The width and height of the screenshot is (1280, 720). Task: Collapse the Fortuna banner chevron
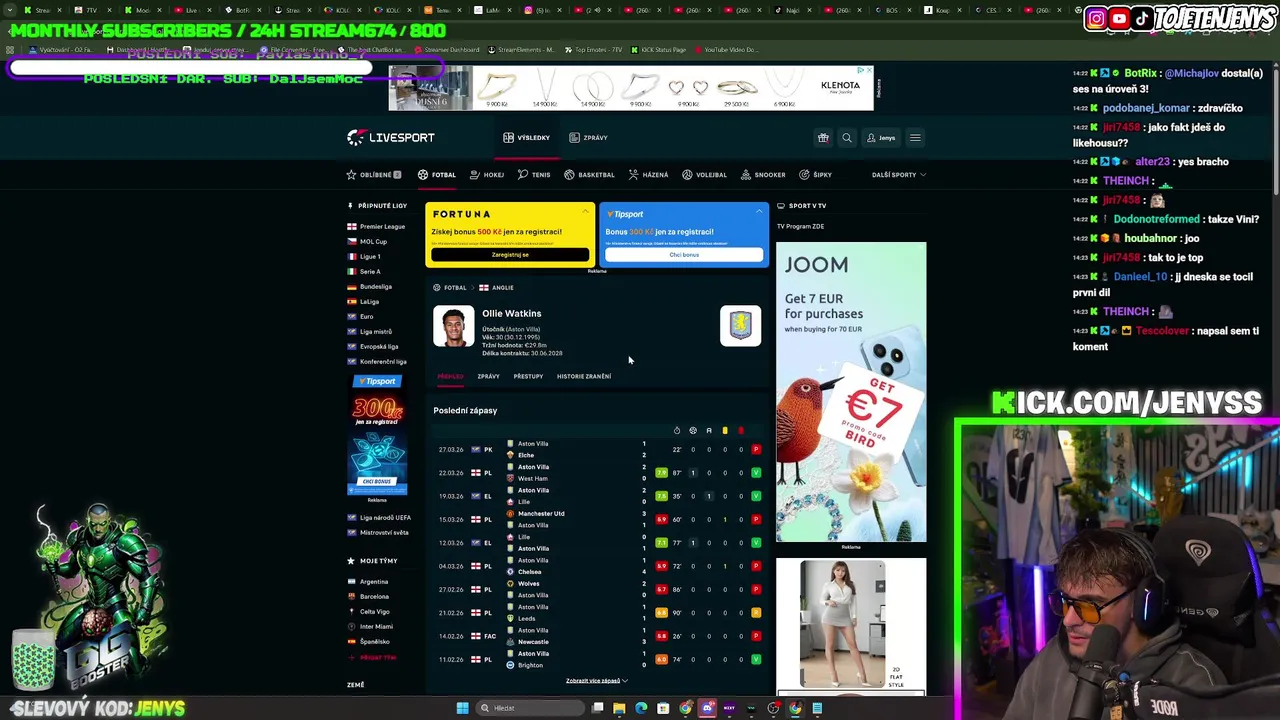tap(586, 211)
